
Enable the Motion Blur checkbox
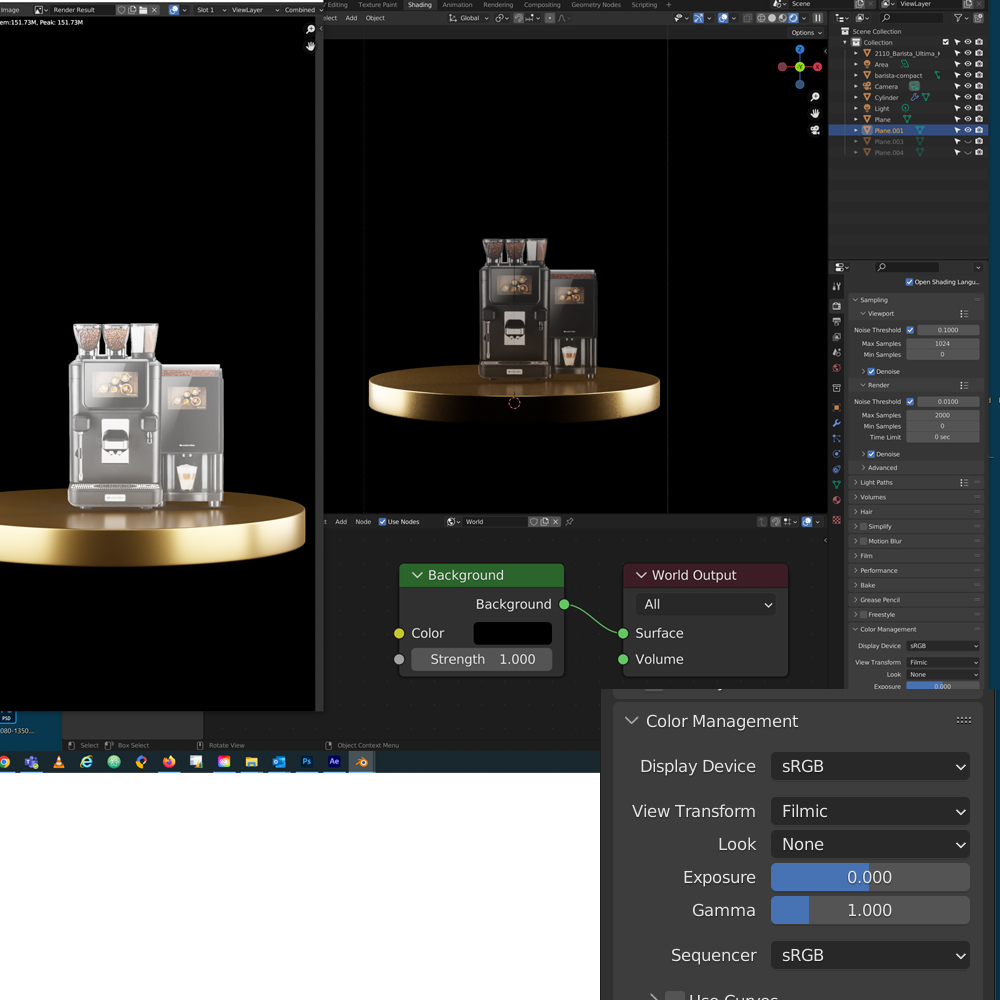(864, 541)
